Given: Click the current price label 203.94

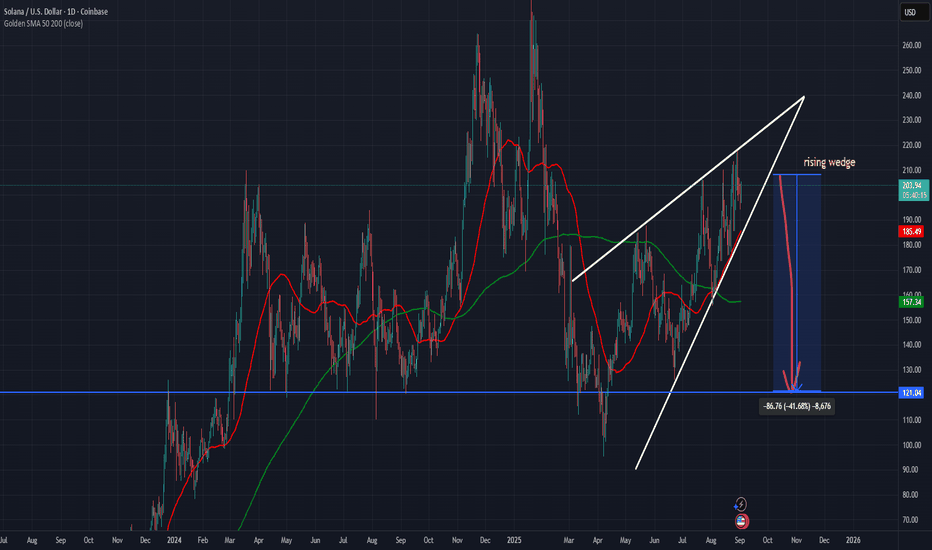Looking at the screenshot, I should [913, 190].
